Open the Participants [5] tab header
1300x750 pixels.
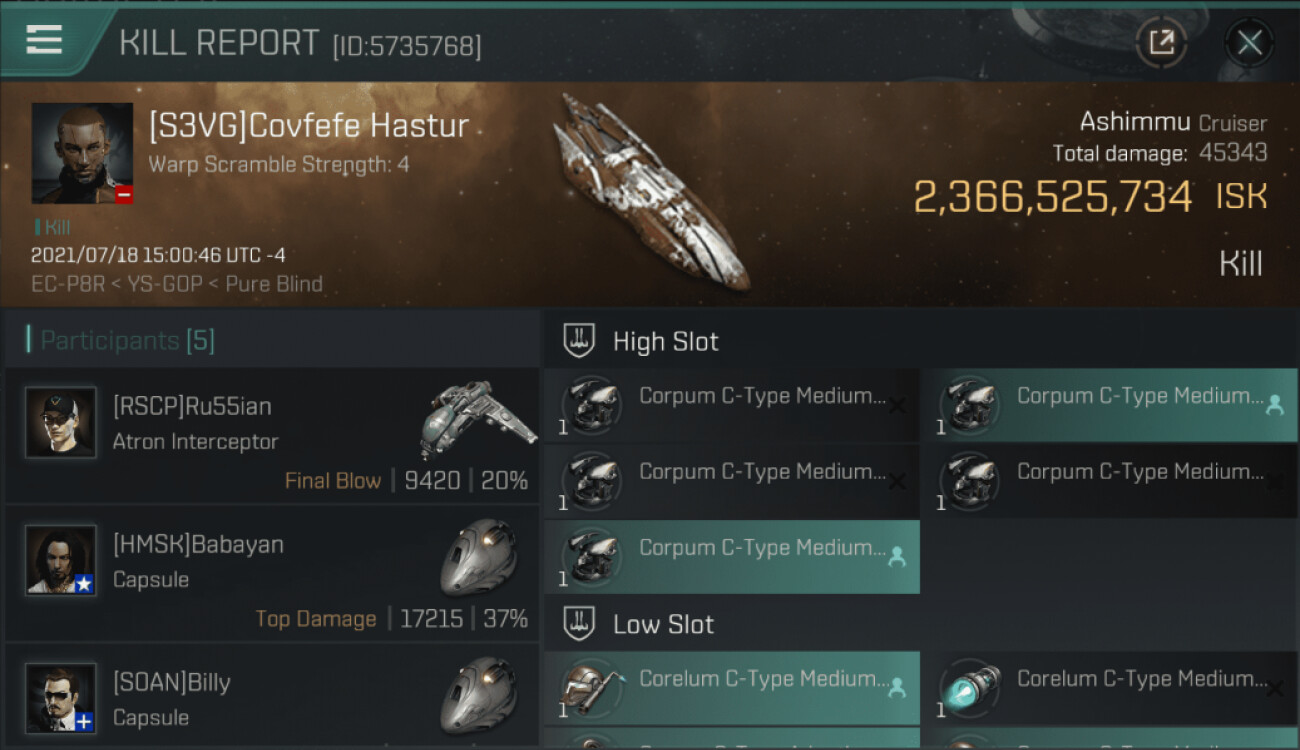click(127, 340)
